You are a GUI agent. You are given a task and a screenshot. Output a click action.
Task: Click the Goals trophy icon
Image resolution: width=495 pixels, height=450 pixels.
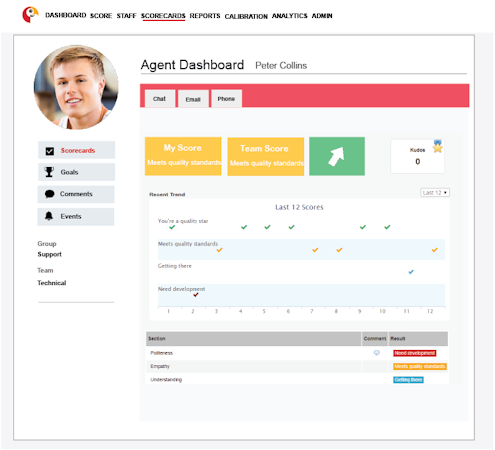pyautogui.click(x=49, y=172)
